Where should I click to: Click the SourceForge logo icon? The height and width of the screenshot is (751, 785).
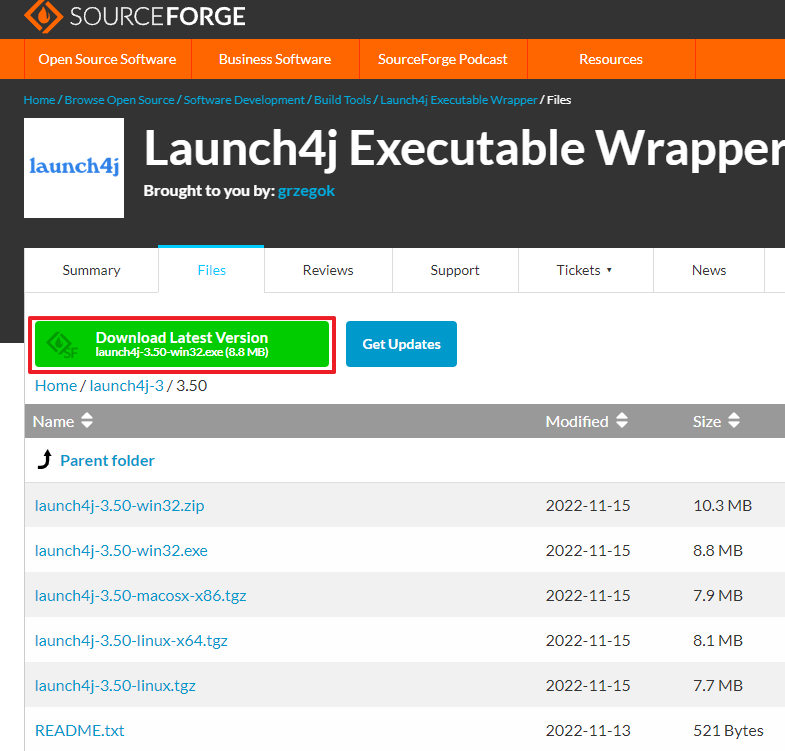tap(44, 17)
